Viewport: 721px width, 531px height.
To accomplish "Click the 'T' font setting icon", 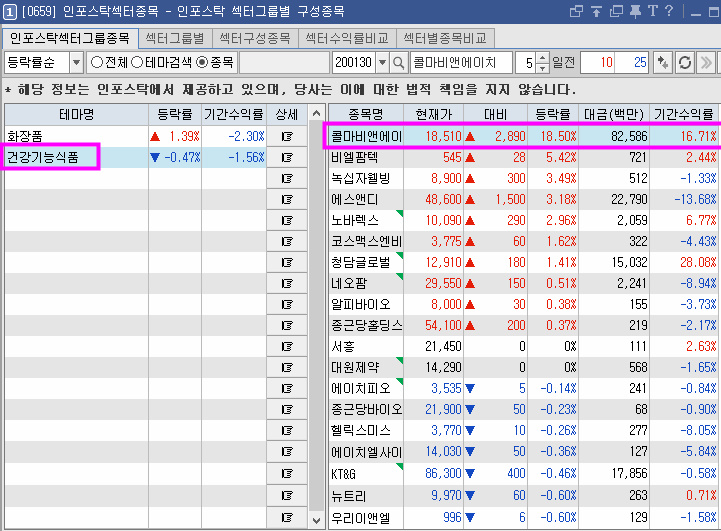I will point(652,11).
